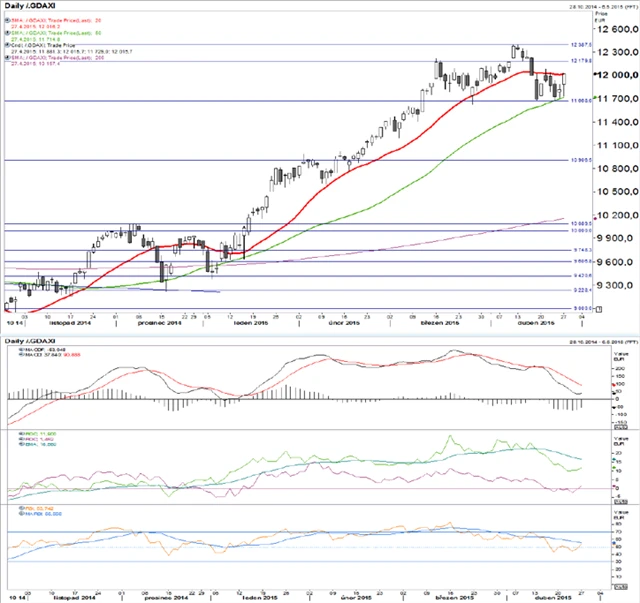Click green SMA 60 legend label

click(56, 33)
